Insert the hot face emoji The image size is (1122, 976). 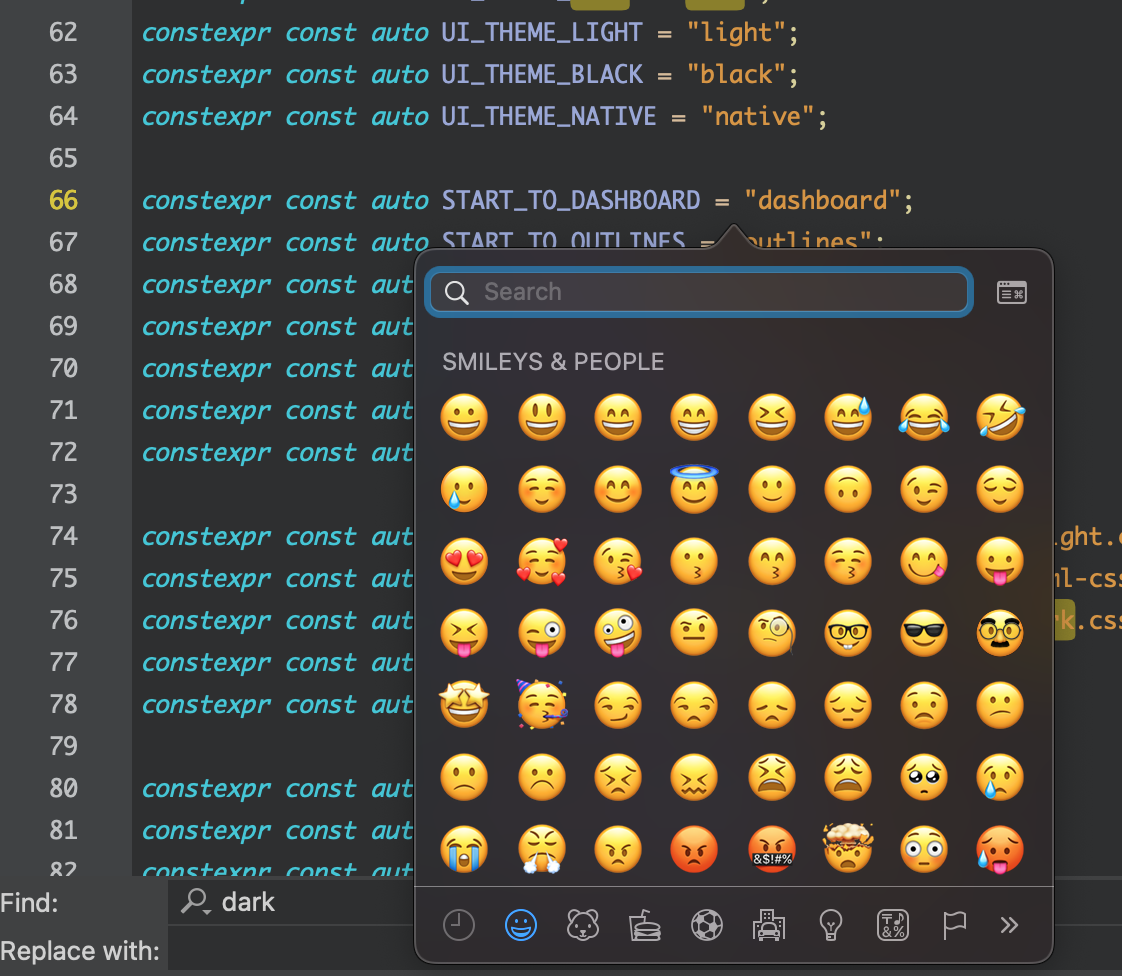[1000, 849]
